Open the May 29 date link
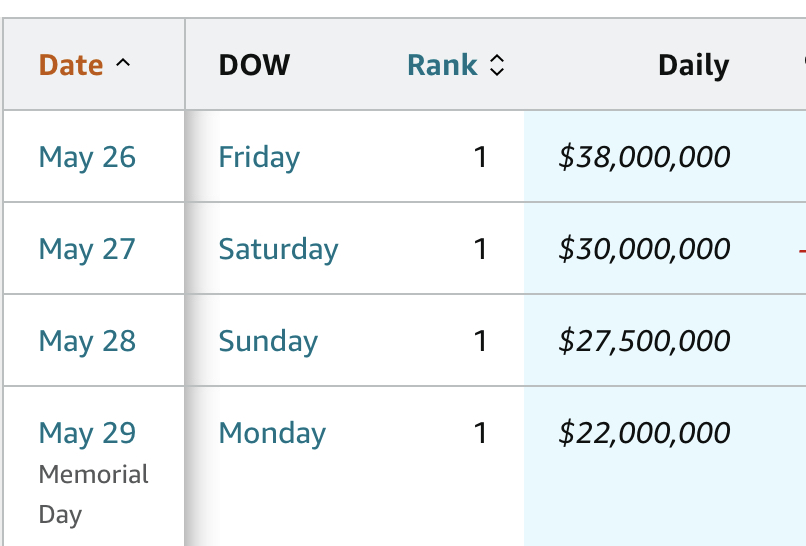806x546 pixels. point(87,433)
